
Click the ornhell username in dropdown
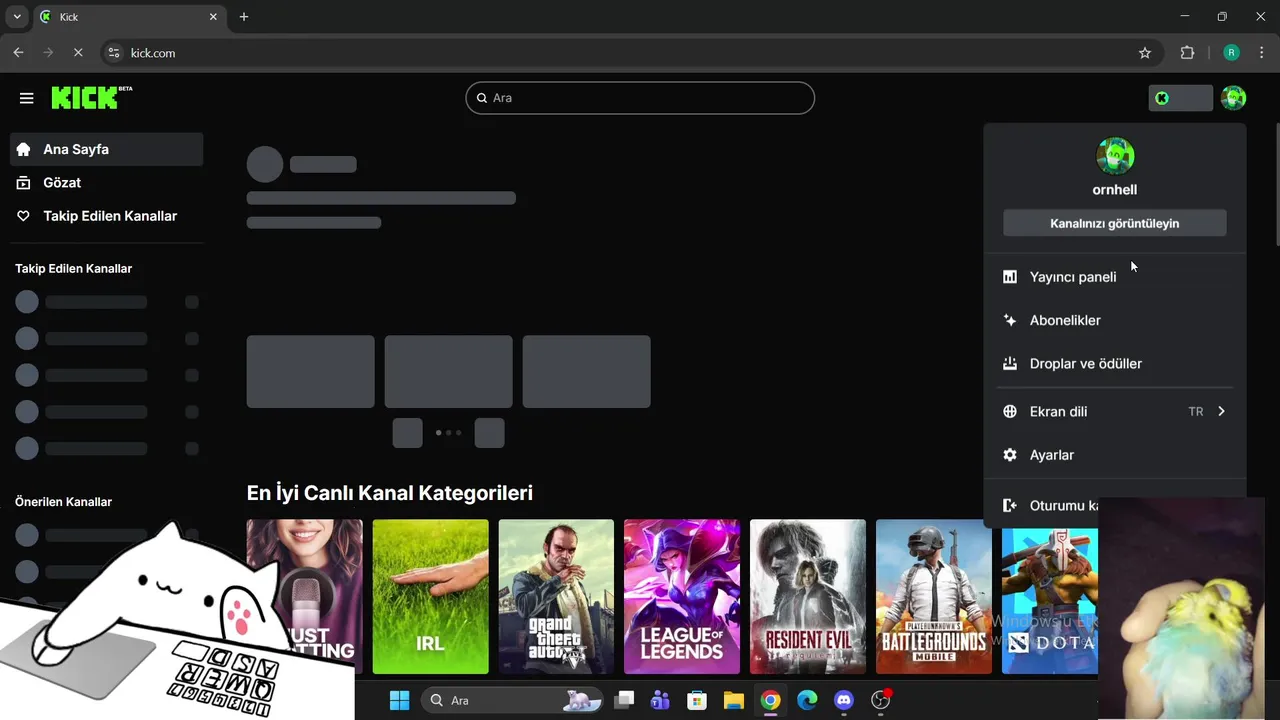pyautogui.click(x=1115, y=190)
